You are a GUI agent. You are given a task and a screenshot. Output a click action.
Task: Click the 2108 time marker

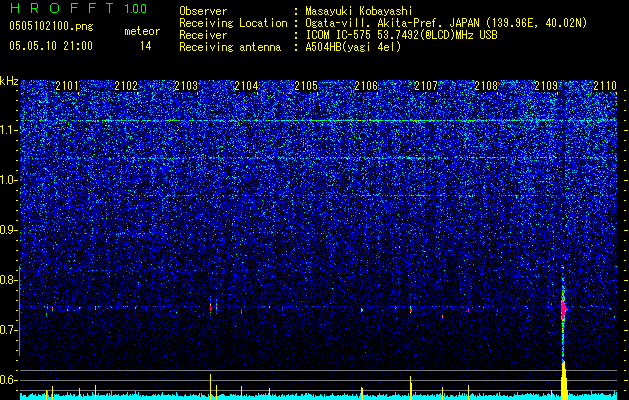pyautogui.click(x=486, y=86)
